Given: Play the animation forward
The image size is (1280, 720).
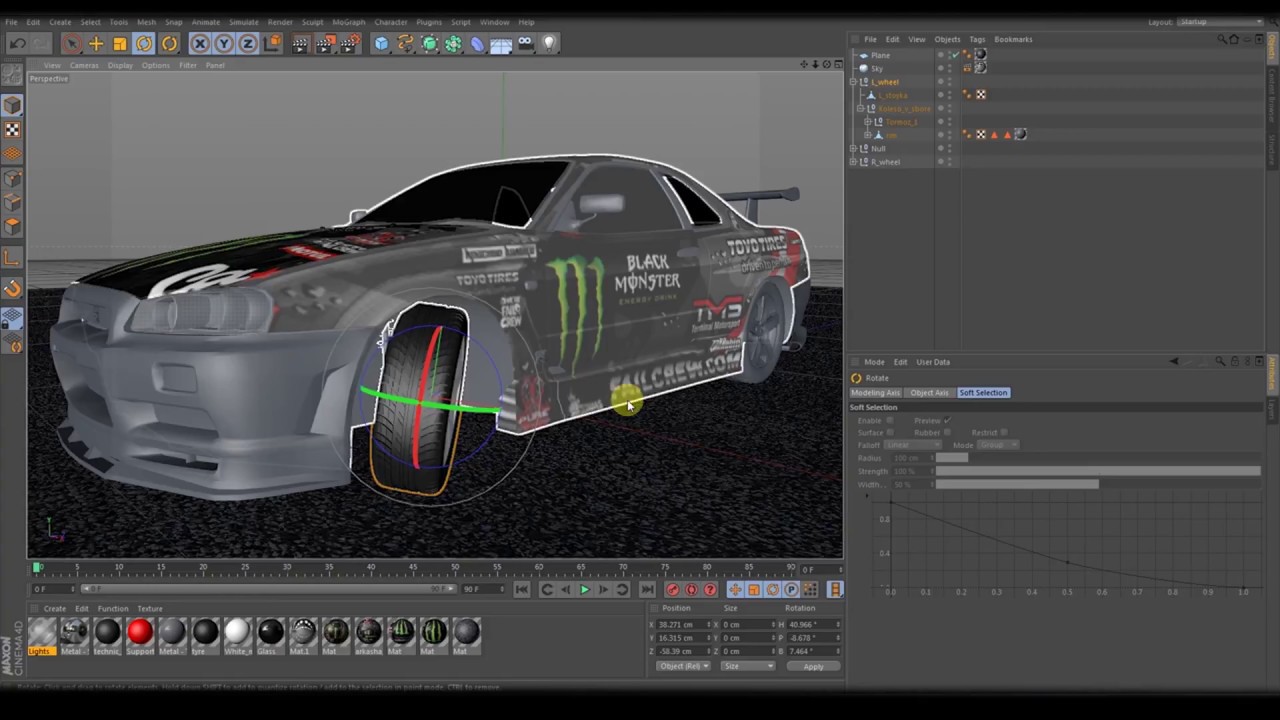Looking at the screenshot, I should [x=585, y=590].
